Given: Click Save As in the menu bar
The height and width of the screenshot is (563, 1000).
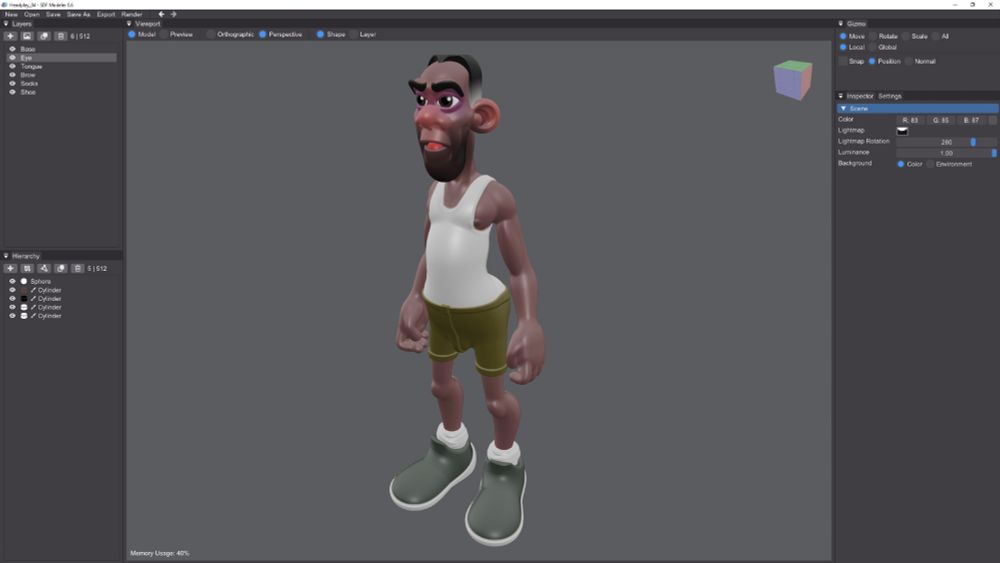Looking at the screenshot, I should point(78,14).
